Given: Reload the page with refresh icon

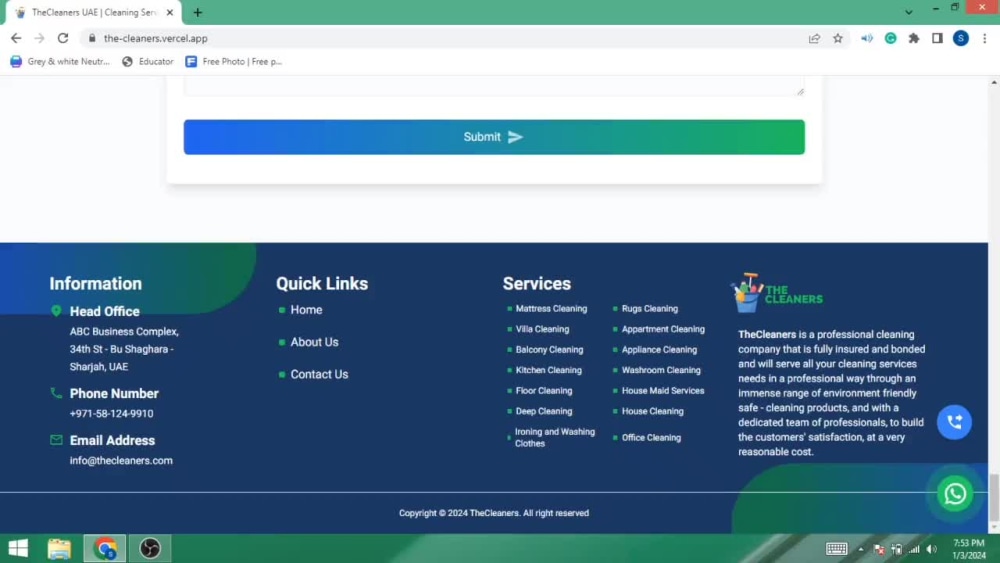Looking at the screenshot, I should (x=62, y=38).
